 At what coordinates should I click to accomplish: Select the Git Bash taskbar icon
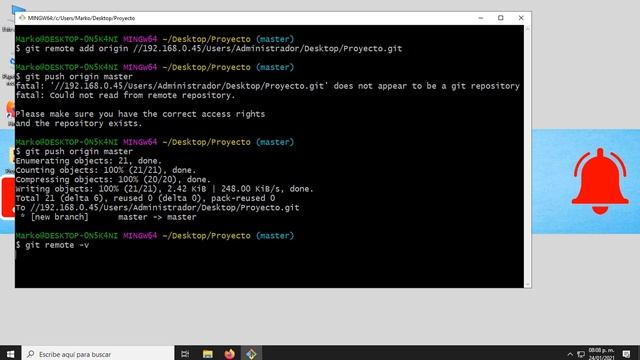[251, 354]
